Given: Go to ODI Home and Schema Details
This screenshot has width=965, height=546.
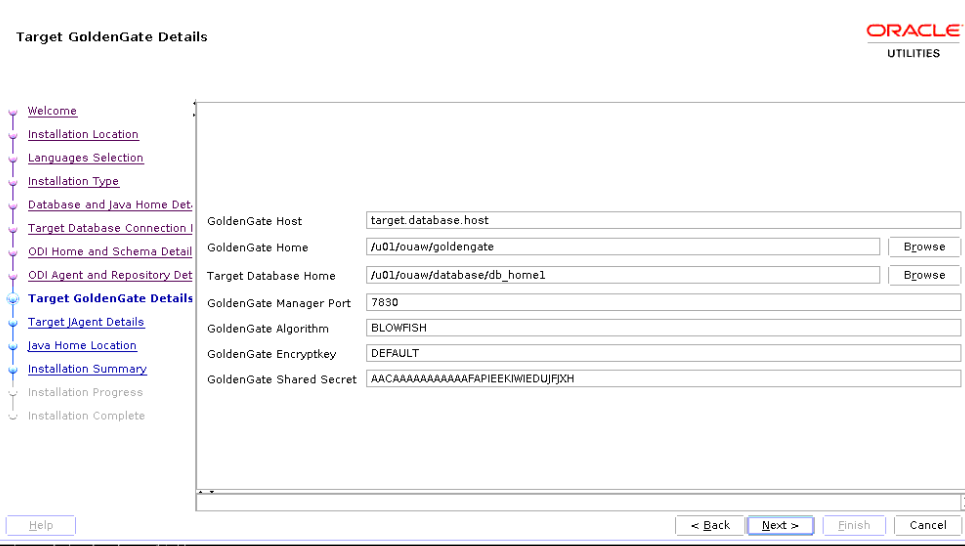Looking at the screenshot, I should click(x=110, y=251).
